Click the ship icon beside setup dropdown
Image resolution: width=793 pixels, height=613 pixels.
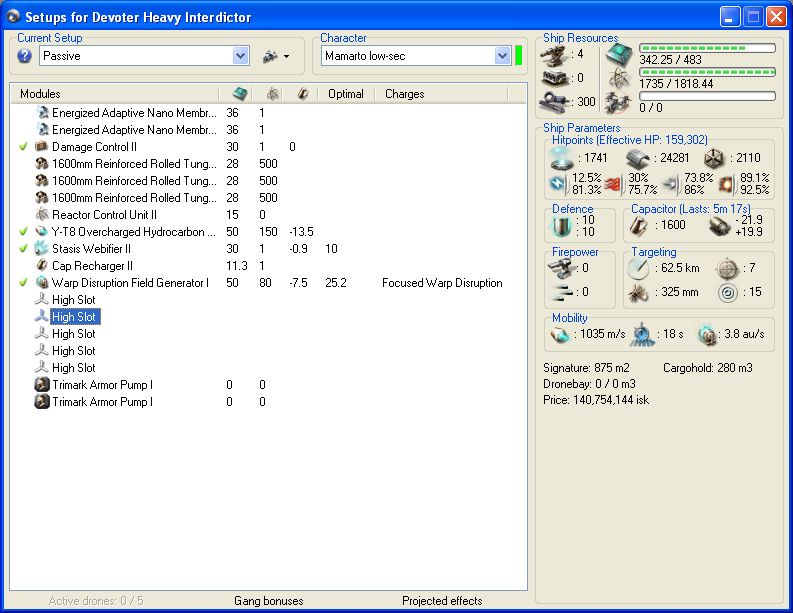pyautogui.click(x=271, y=56)
